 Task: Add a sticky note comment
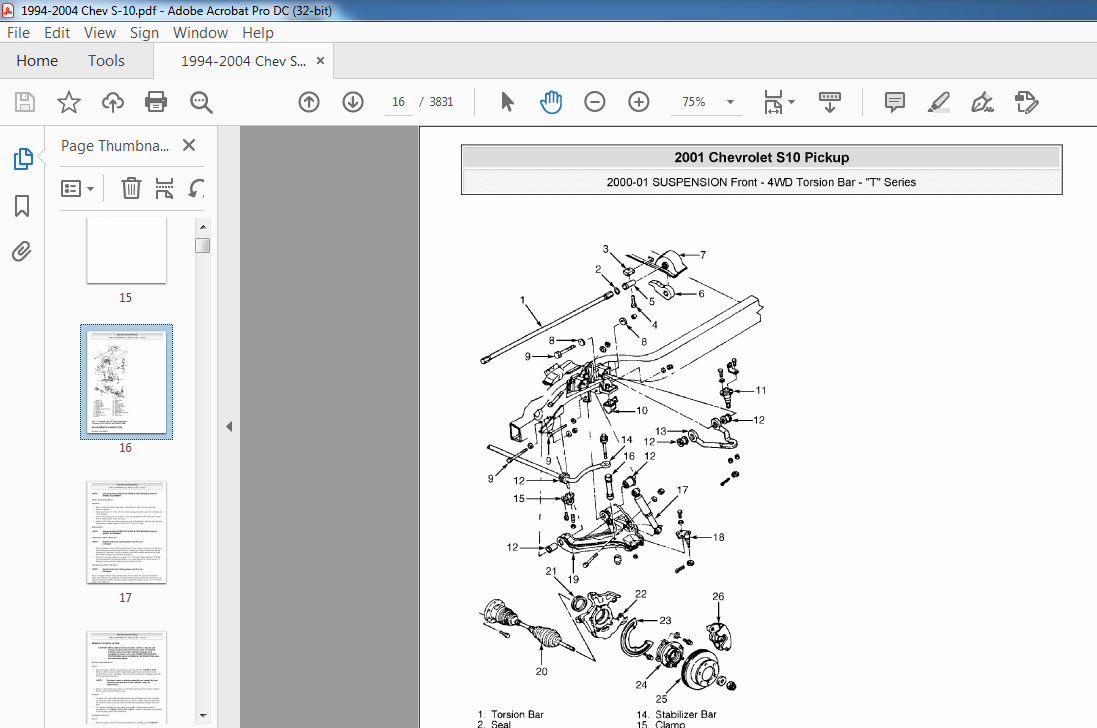pos(894,102)
